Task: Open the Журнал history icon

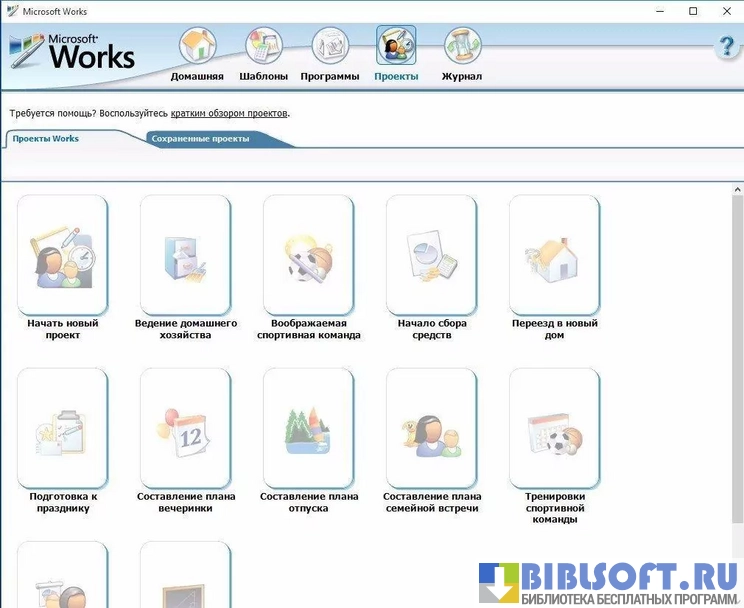Action: tap(462, 47)
